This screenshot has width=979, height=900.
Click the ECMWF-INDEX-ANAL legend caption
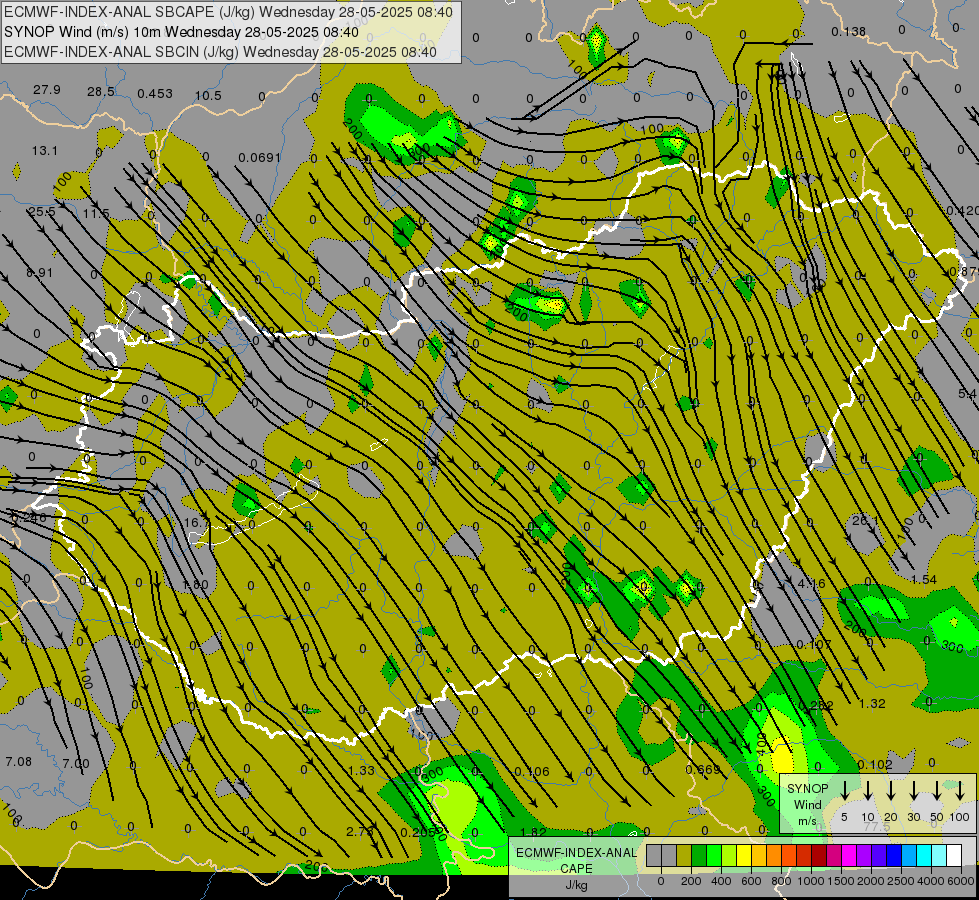tap(576, 853)
